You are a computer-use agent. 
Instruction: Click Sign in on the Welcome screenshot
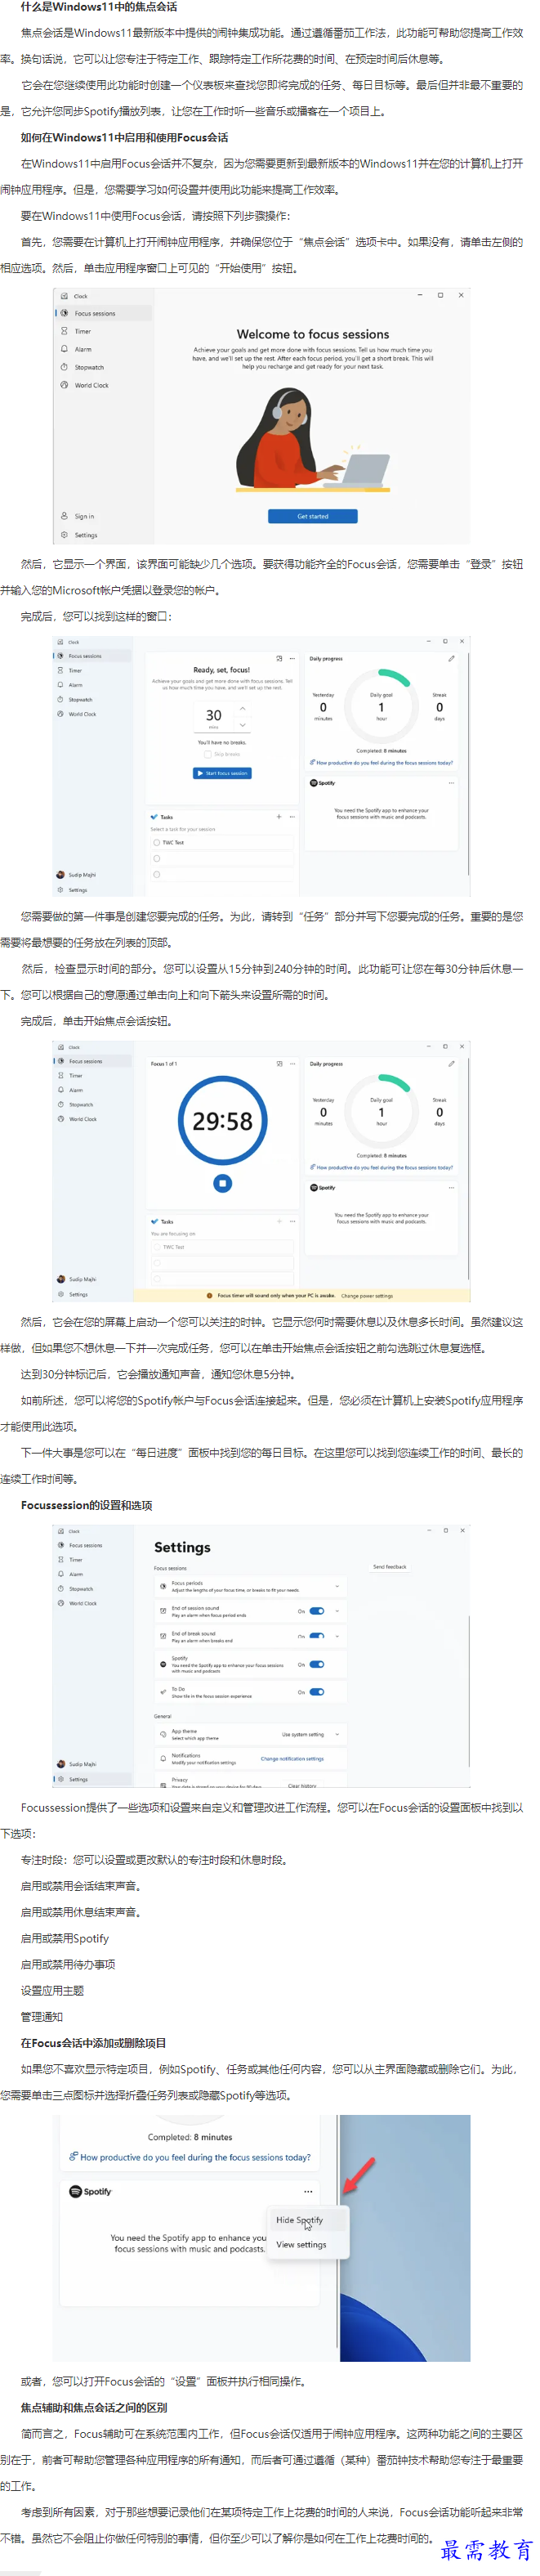coord(103,516)
